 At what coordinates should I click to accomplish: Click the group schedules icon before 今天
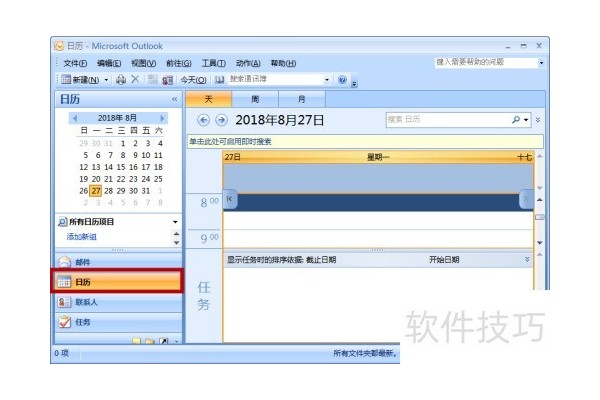(x=167, y=80)
